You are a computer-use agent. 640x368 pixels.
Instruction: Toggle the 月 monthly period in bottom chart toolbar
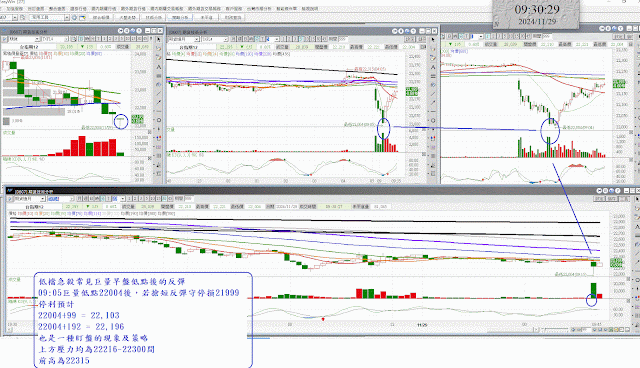pyautogui.click(x=79, y=199)
